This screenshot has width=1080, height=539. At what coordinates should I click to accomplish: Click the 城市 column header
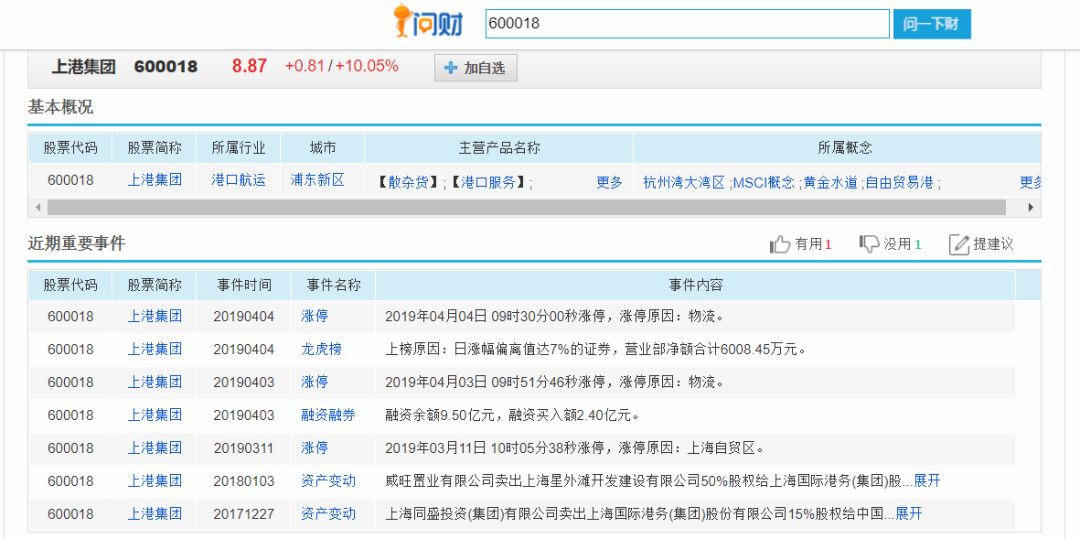322,148
